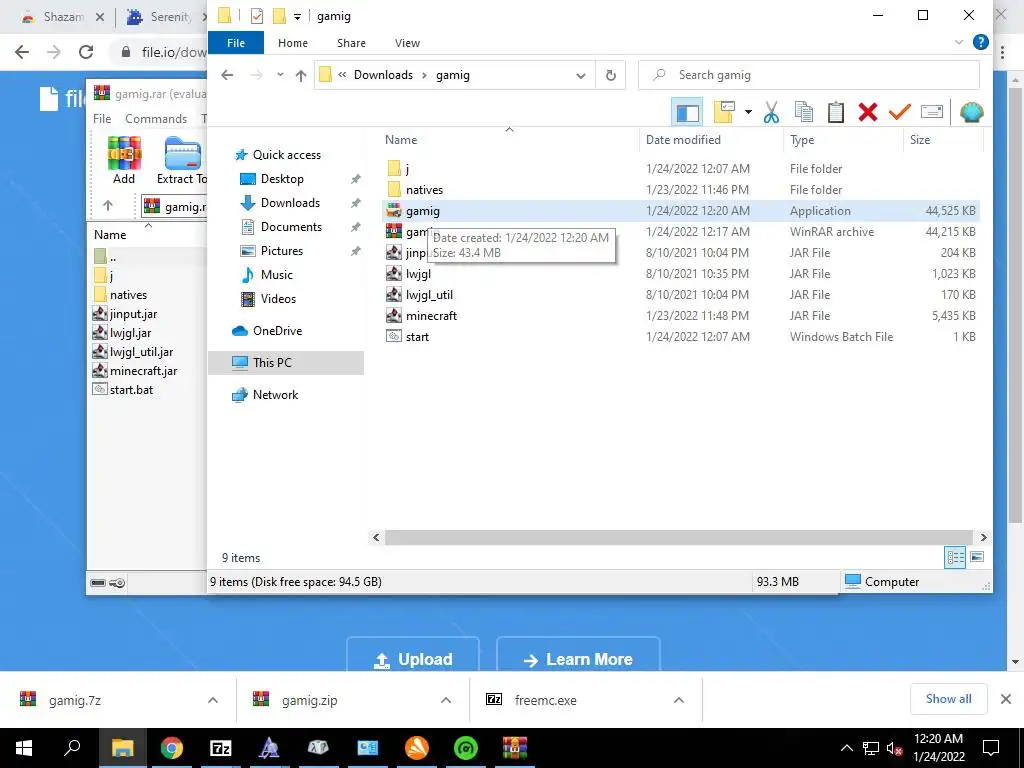
Task: Open quick access toolbar customize dropdown
Action: pos(297,16)
